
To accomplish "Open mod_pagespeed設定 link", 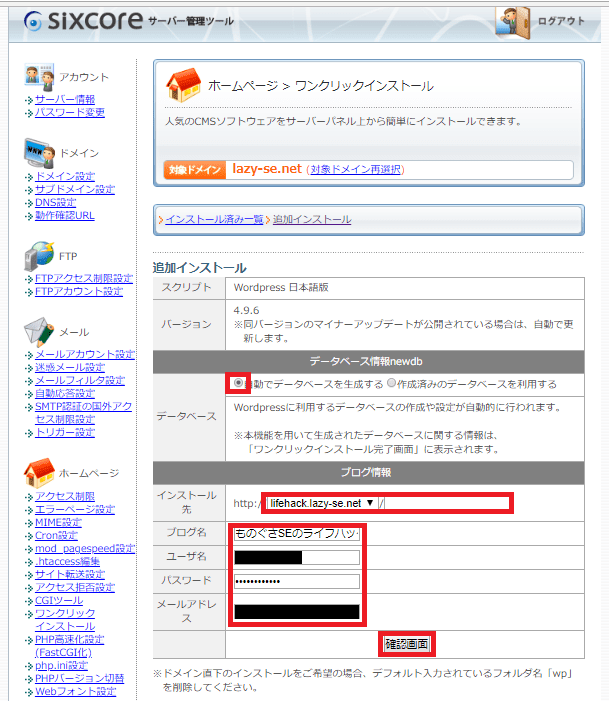I will [85, 548].
